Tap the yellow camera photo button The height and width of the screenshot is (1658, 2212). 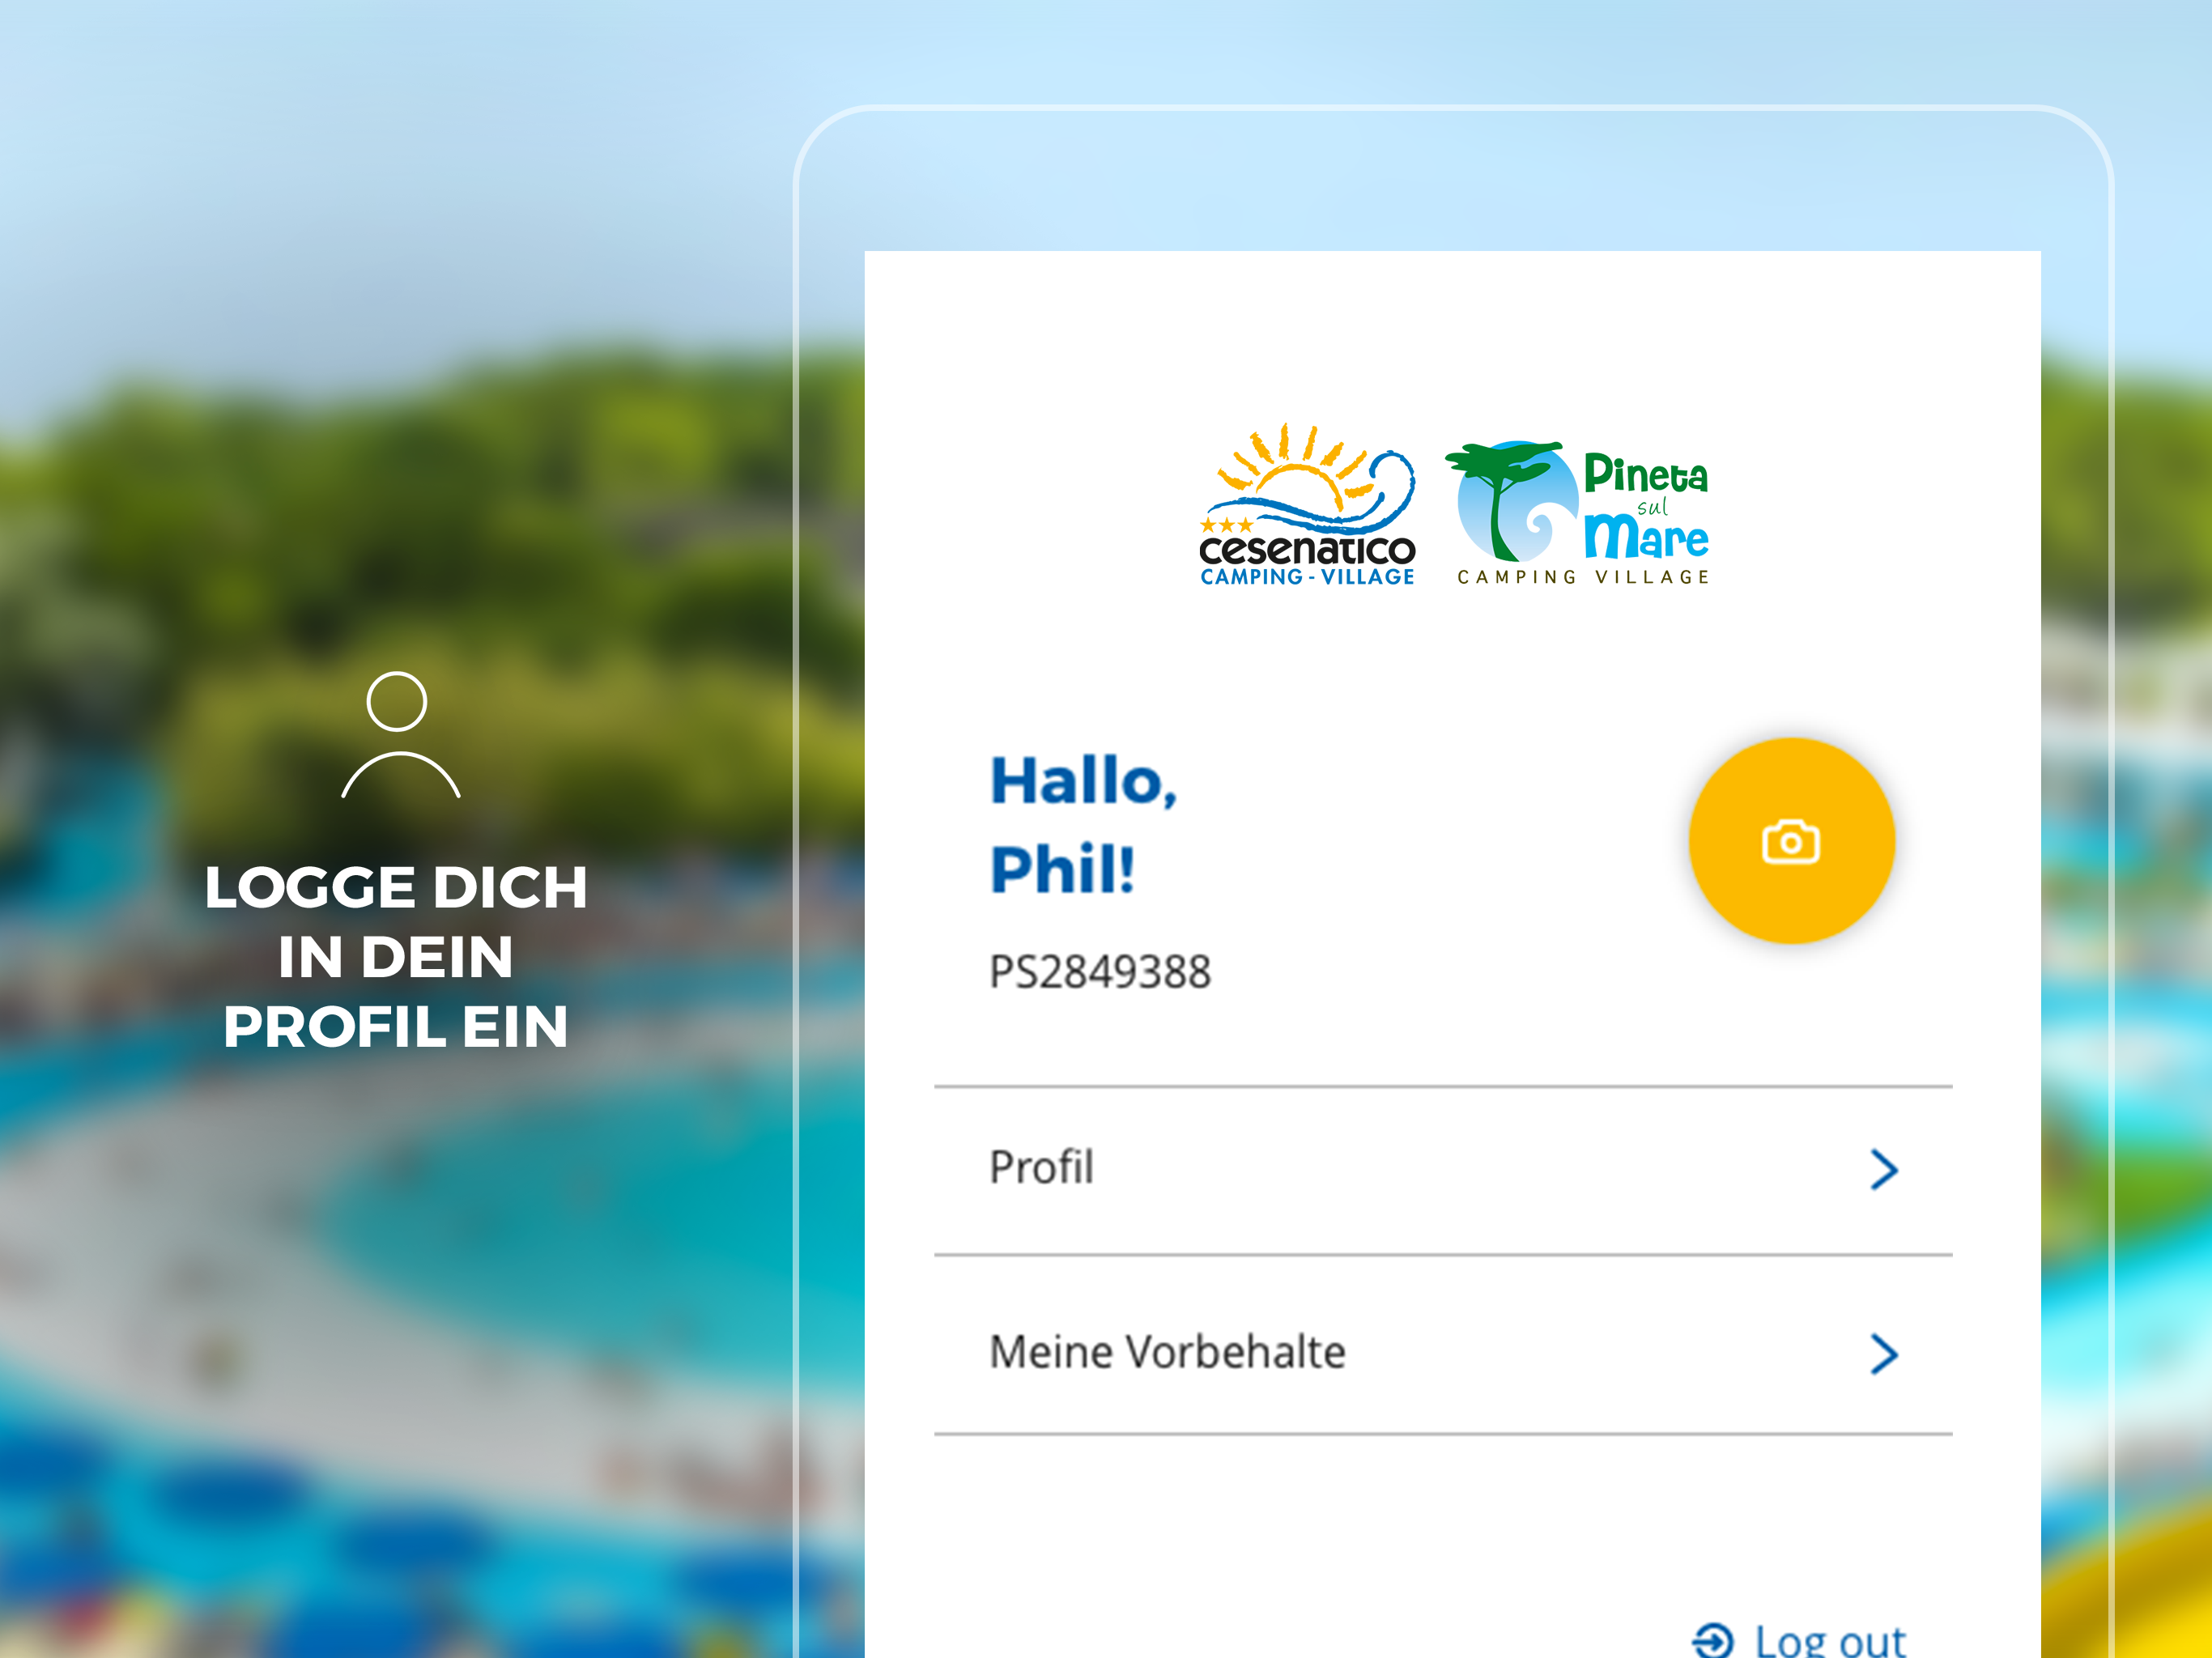[x=1791, y=841]
